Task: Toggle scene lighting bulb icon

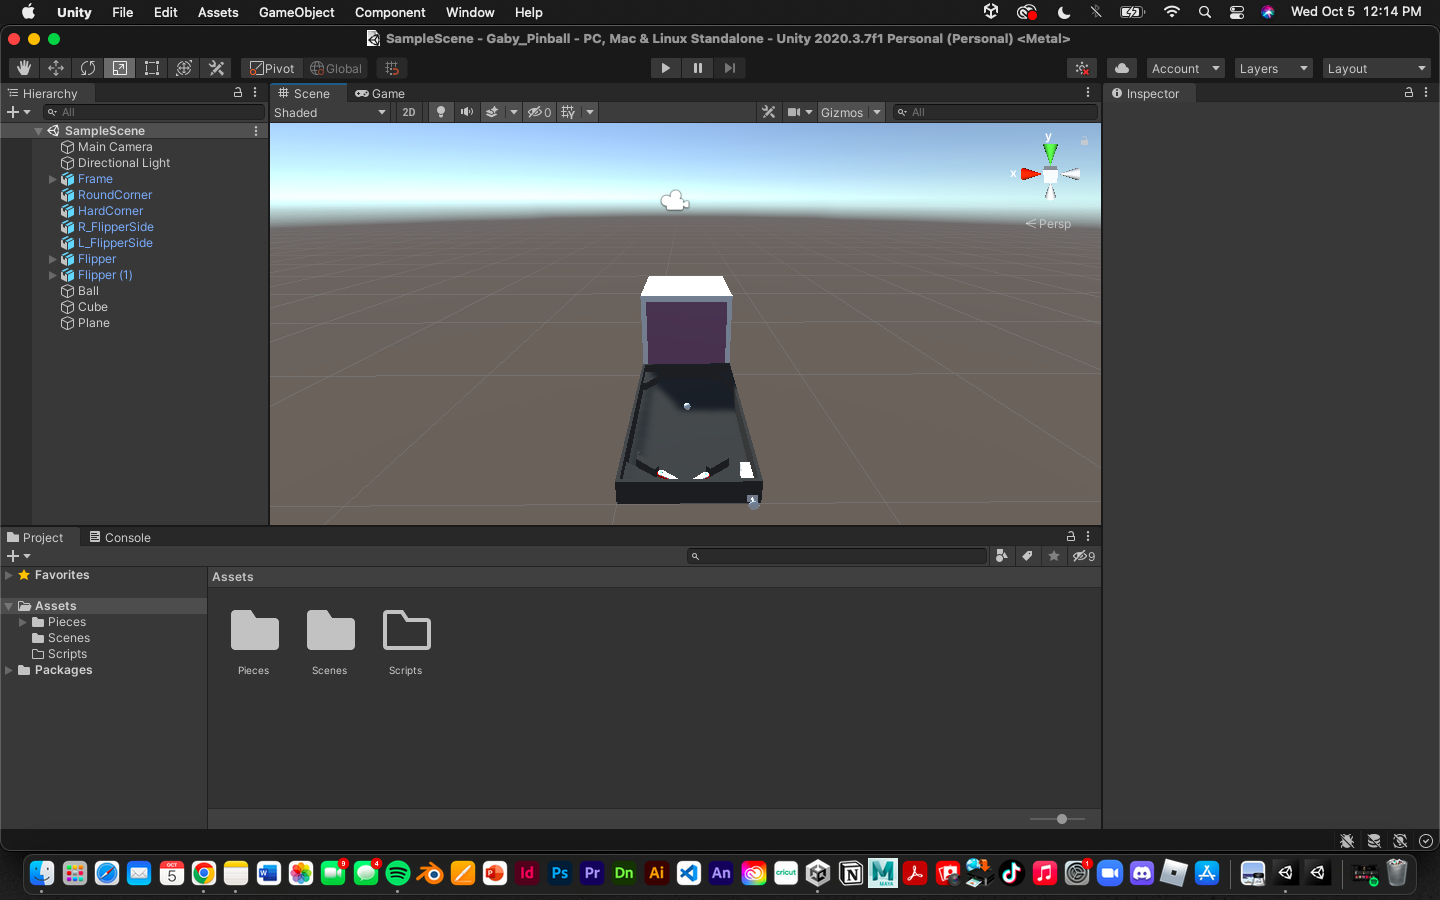Action: pyautogui.click(x=440, y=112)
